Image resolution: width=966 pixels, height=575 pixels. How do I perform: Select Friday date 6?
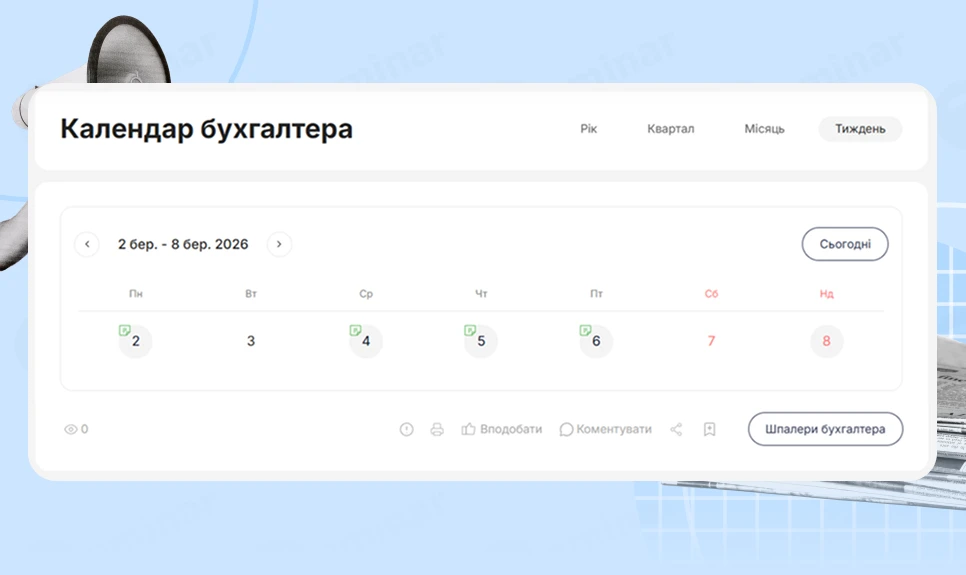(x=596, y=341)
